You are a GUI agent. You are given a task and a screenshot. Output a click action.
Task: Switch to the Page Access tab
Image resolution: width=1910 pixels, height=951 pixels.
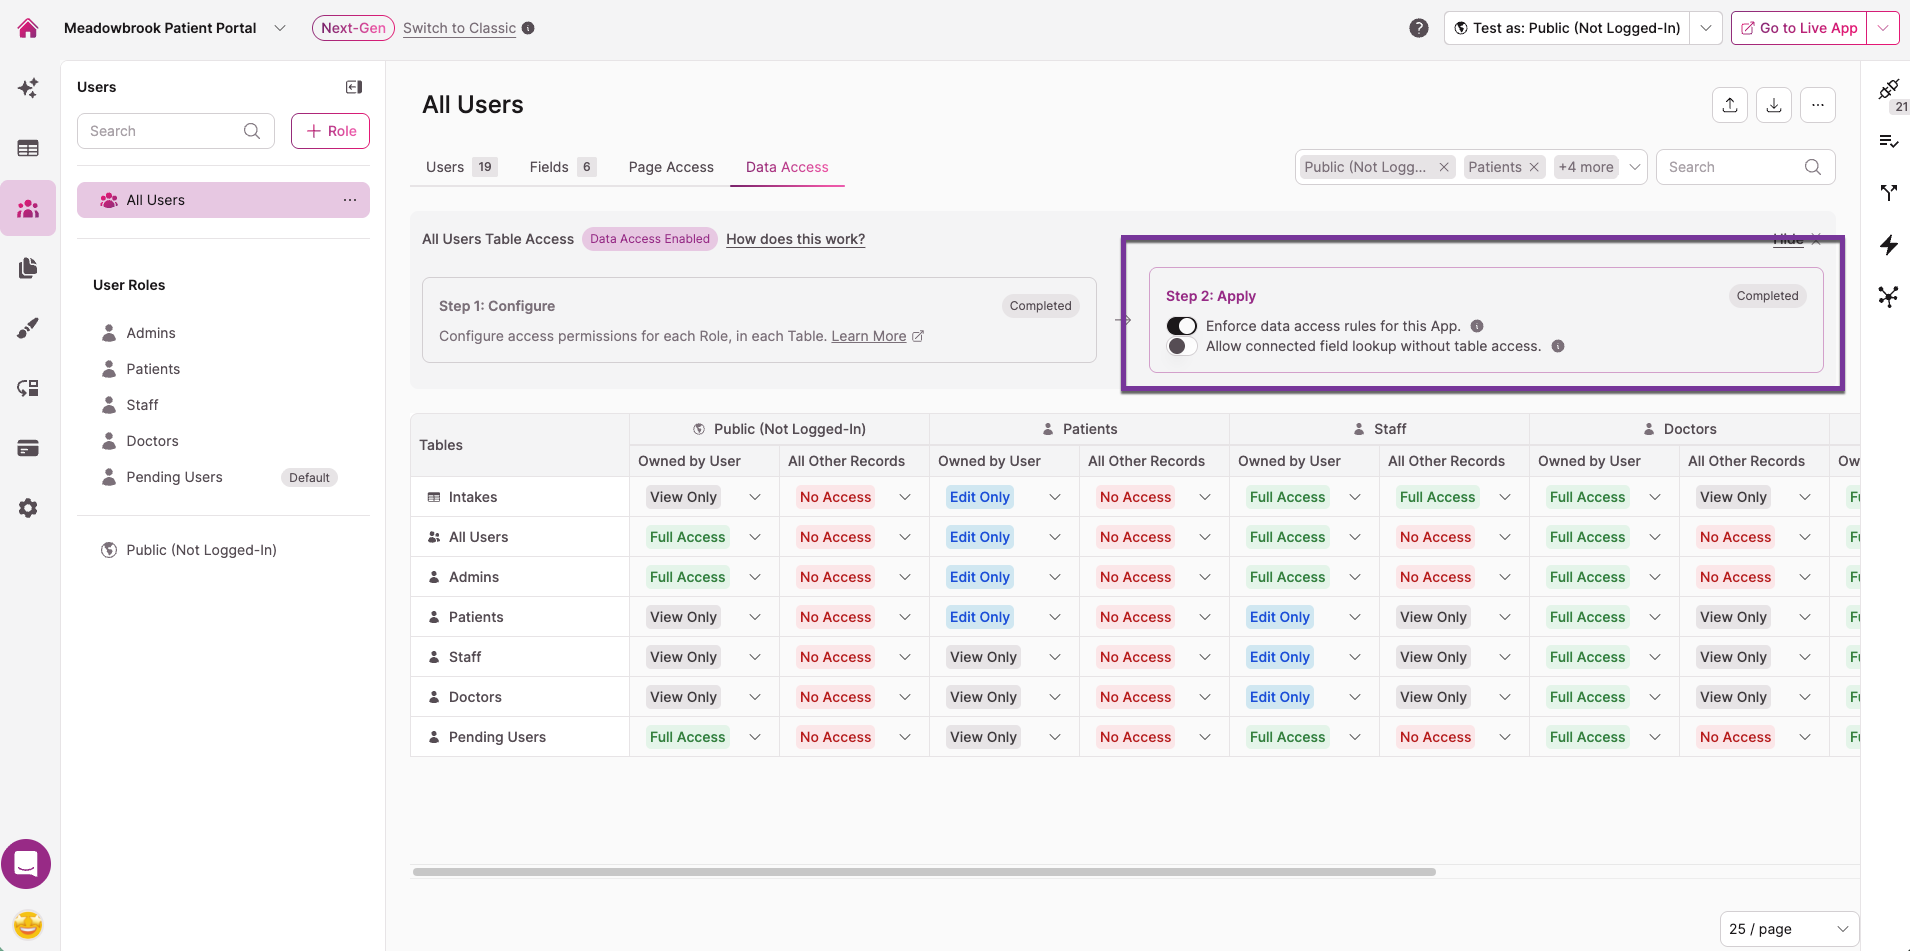point(671,167)
